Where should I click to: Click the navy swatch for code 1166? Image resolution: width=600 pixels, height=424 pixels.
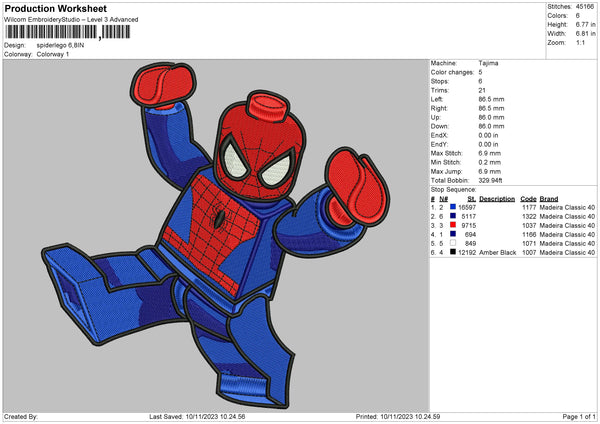click(x=453, y=234)
